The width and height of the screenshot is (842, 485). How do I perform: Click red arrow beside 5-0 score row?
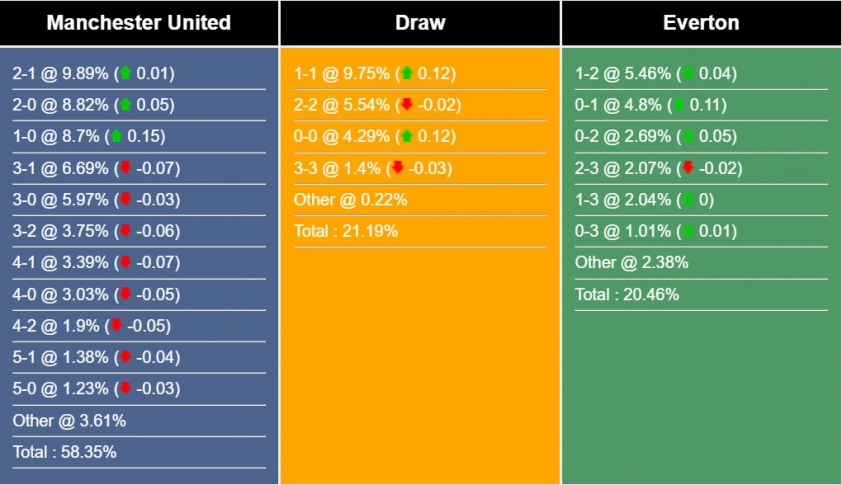(125, 389)
